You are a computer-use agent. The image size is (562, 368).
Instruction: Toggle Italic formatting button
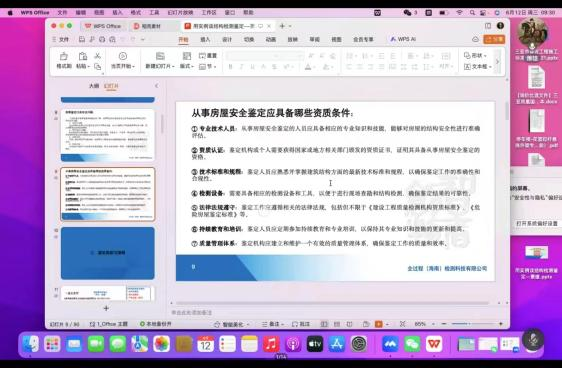click(241, 67)
